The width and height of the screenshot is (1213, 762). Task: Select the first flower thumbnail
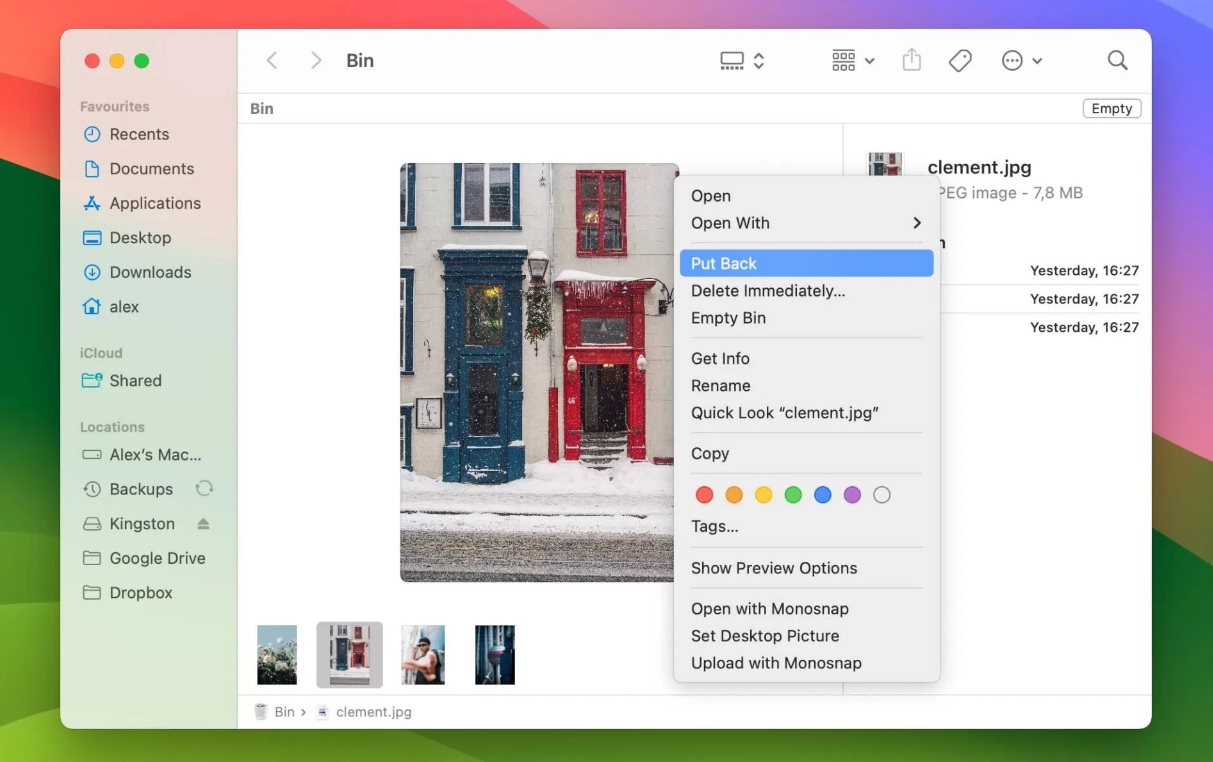277,655
